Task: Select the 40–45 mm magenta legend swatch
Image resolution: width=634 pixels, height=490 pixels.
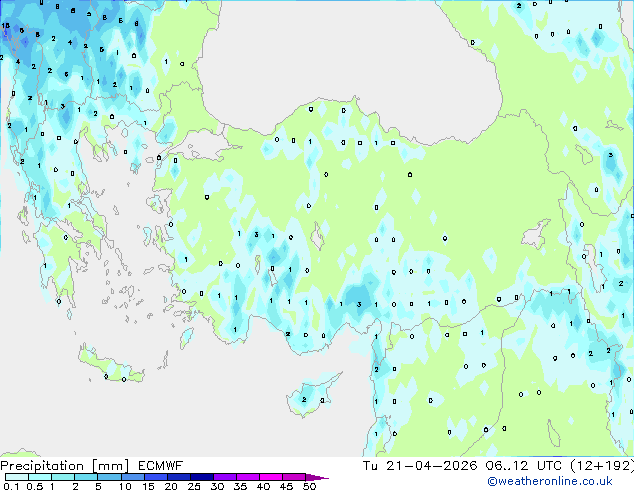Action: coord(271,477)
